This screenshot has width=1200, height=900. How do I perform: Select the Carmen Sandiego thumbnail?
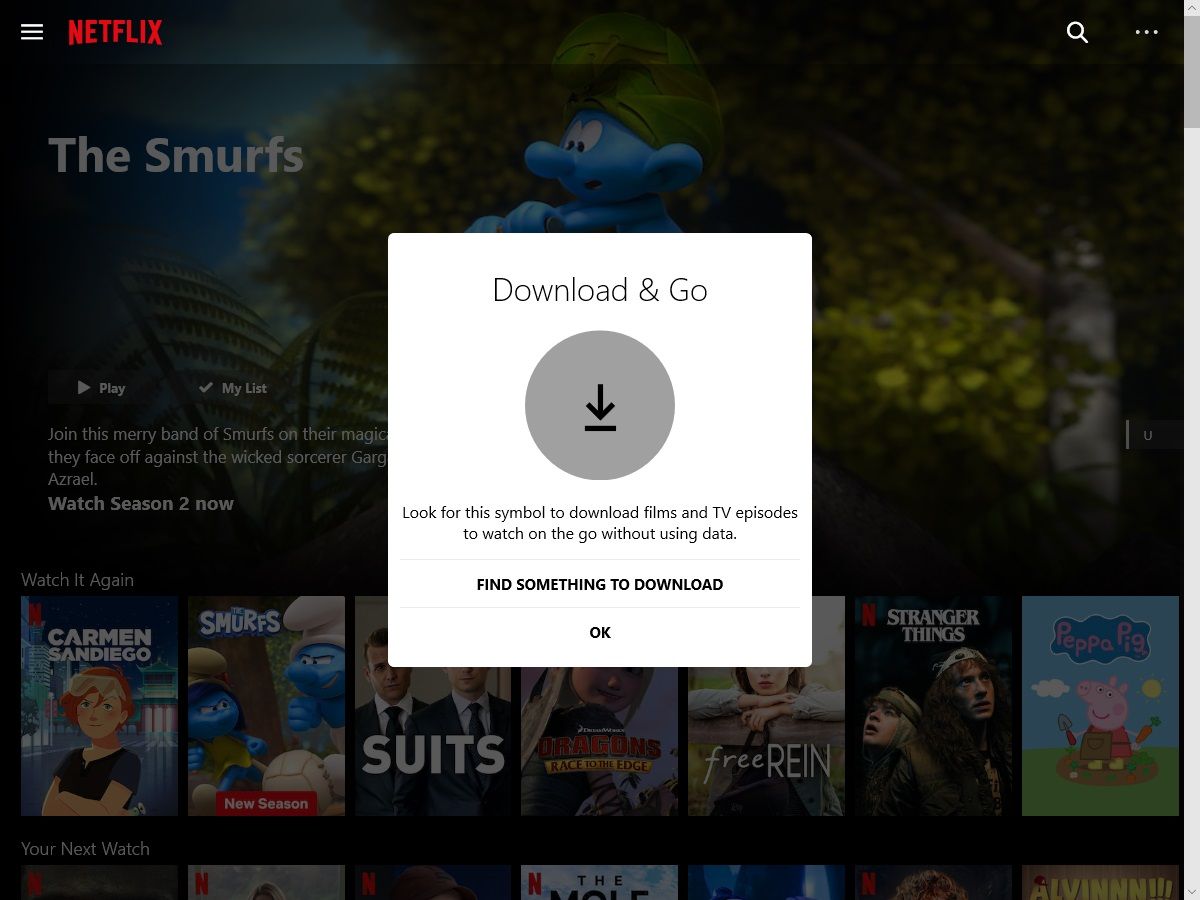tap(99, 705)
